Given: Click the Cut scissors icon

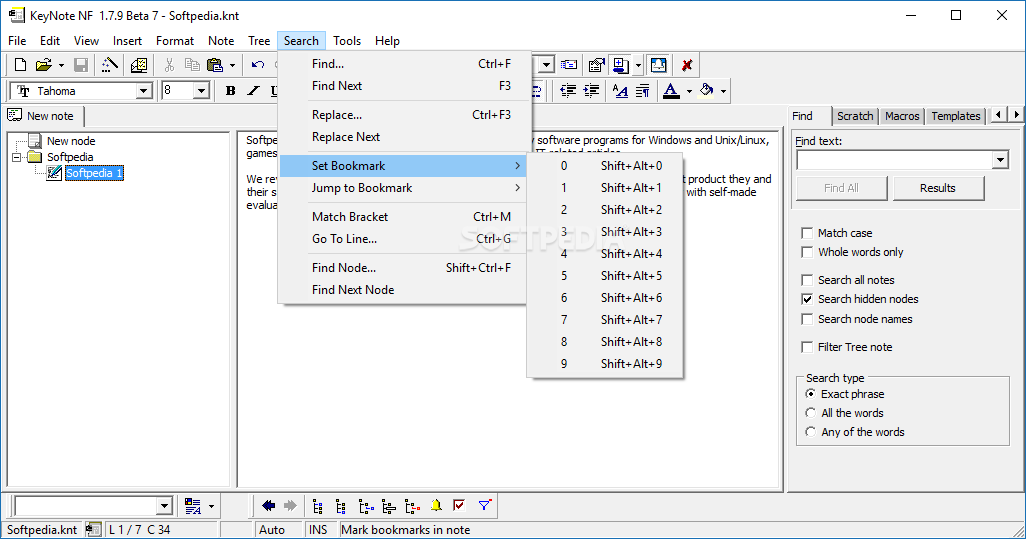Looking at the screenshot, I should [x=169, y=65].
